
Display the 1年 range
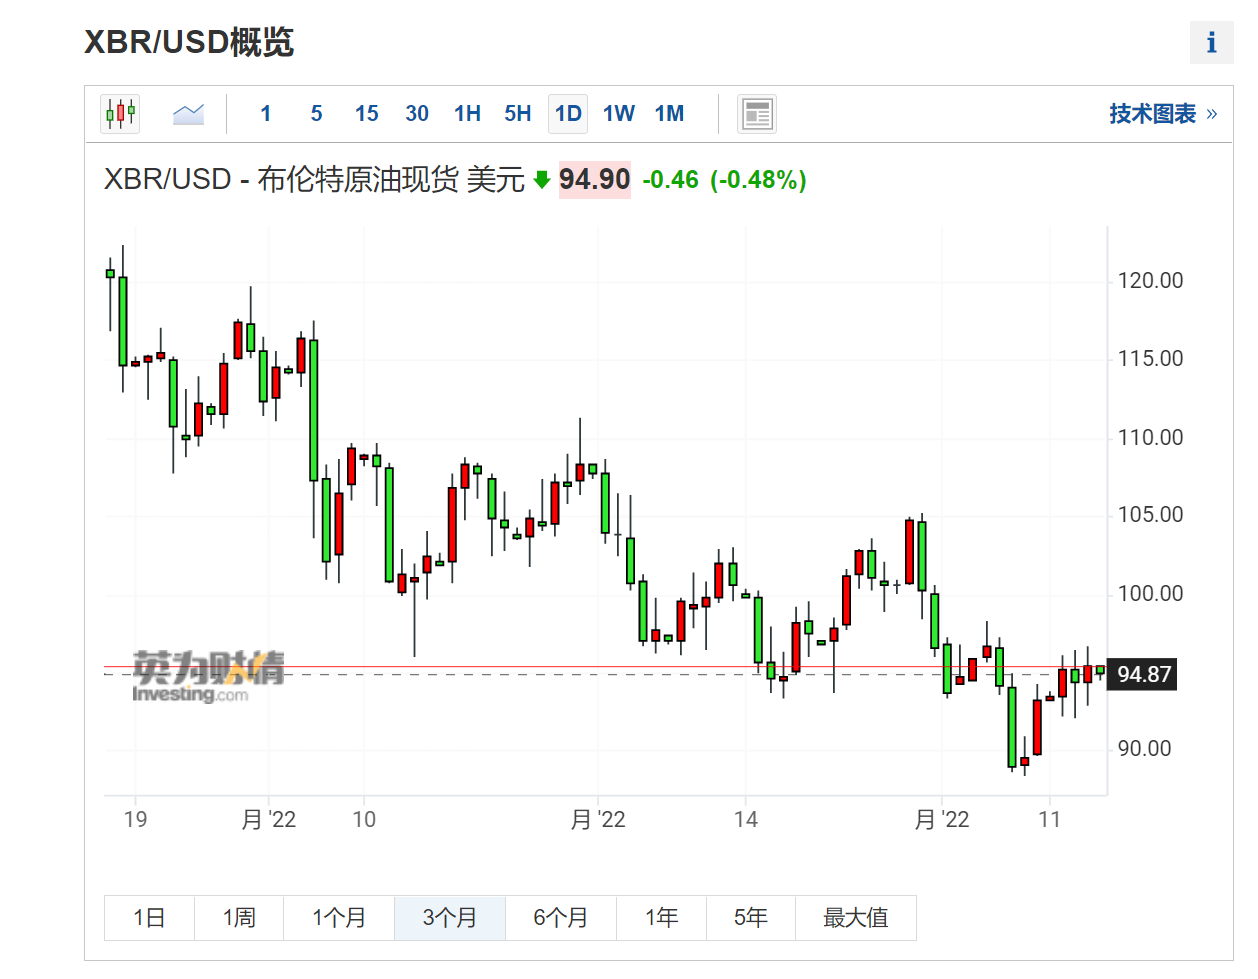click(661, 918)
